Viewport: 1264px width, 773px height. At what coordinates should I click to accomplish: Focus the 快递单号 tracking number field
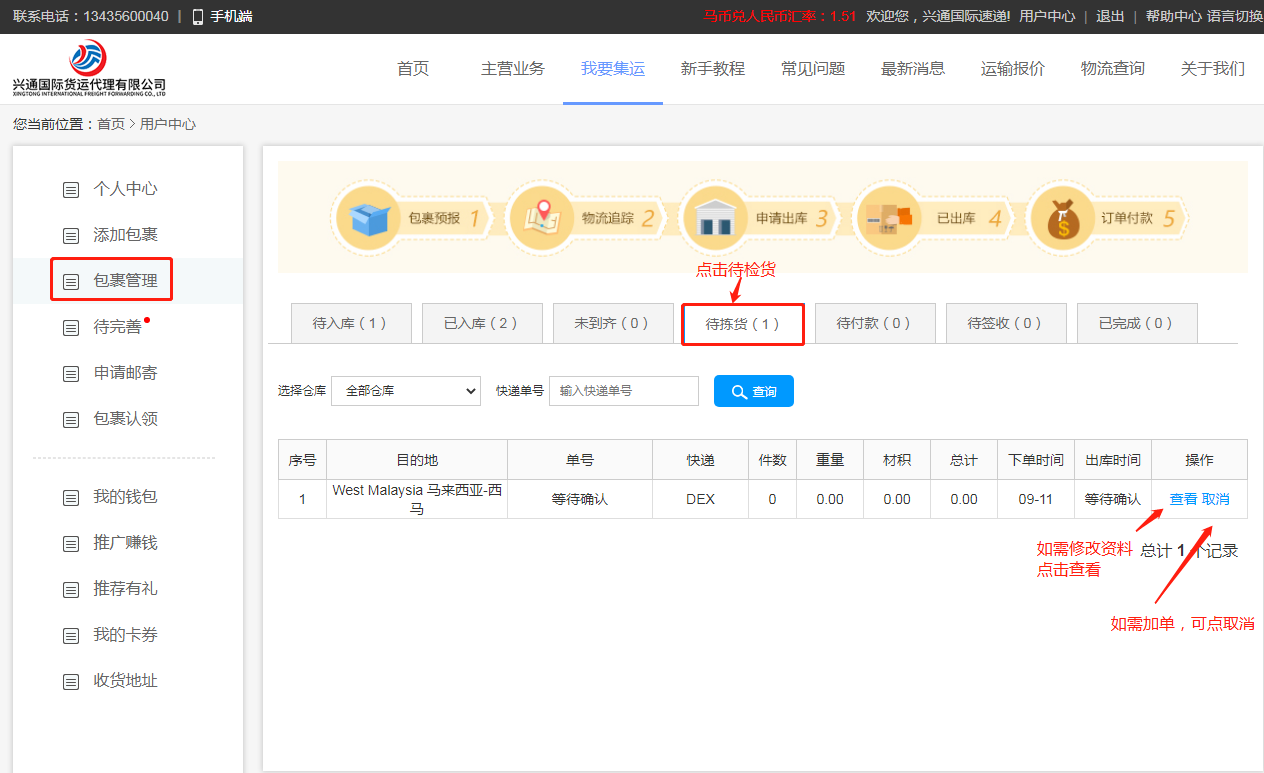pyautogui.click(x=623, y=391)
